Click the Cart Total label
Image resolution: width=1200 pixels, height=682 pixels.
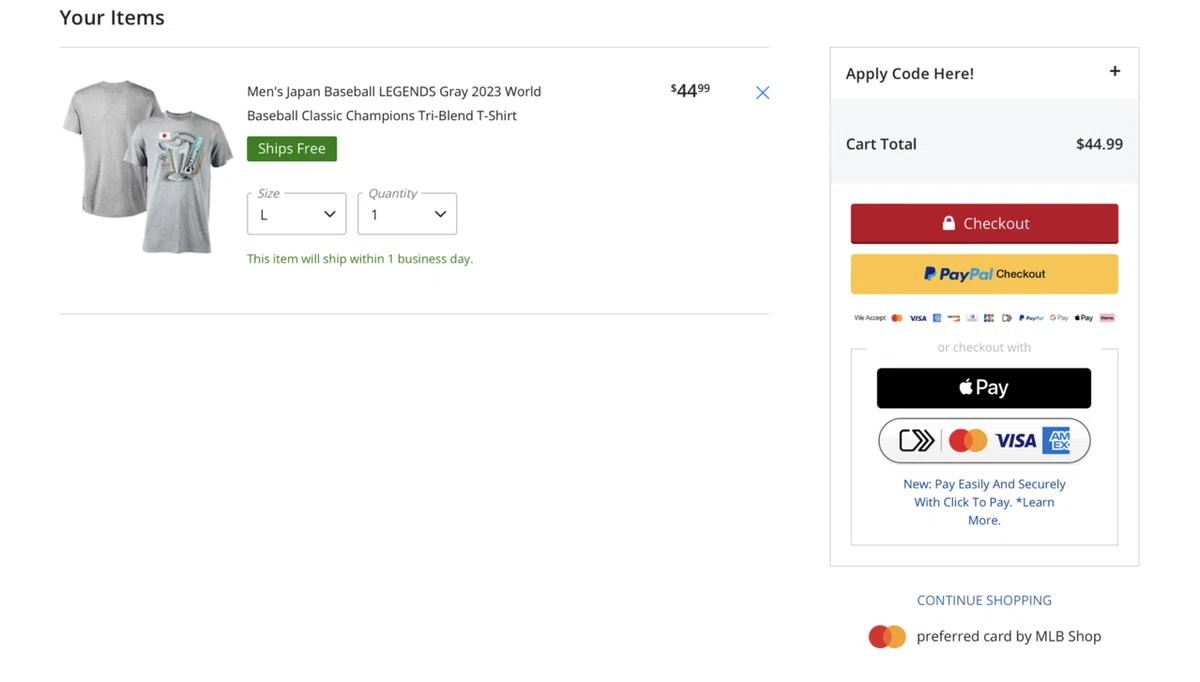pos(881,144)
